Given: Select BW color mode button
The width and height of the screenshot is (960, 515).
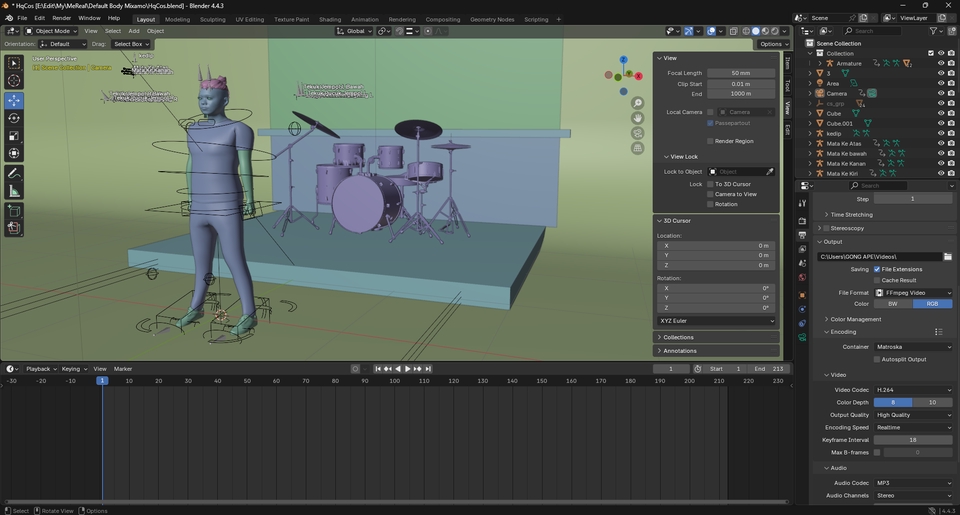Looking at the screenshot, I should click(893, 304).
